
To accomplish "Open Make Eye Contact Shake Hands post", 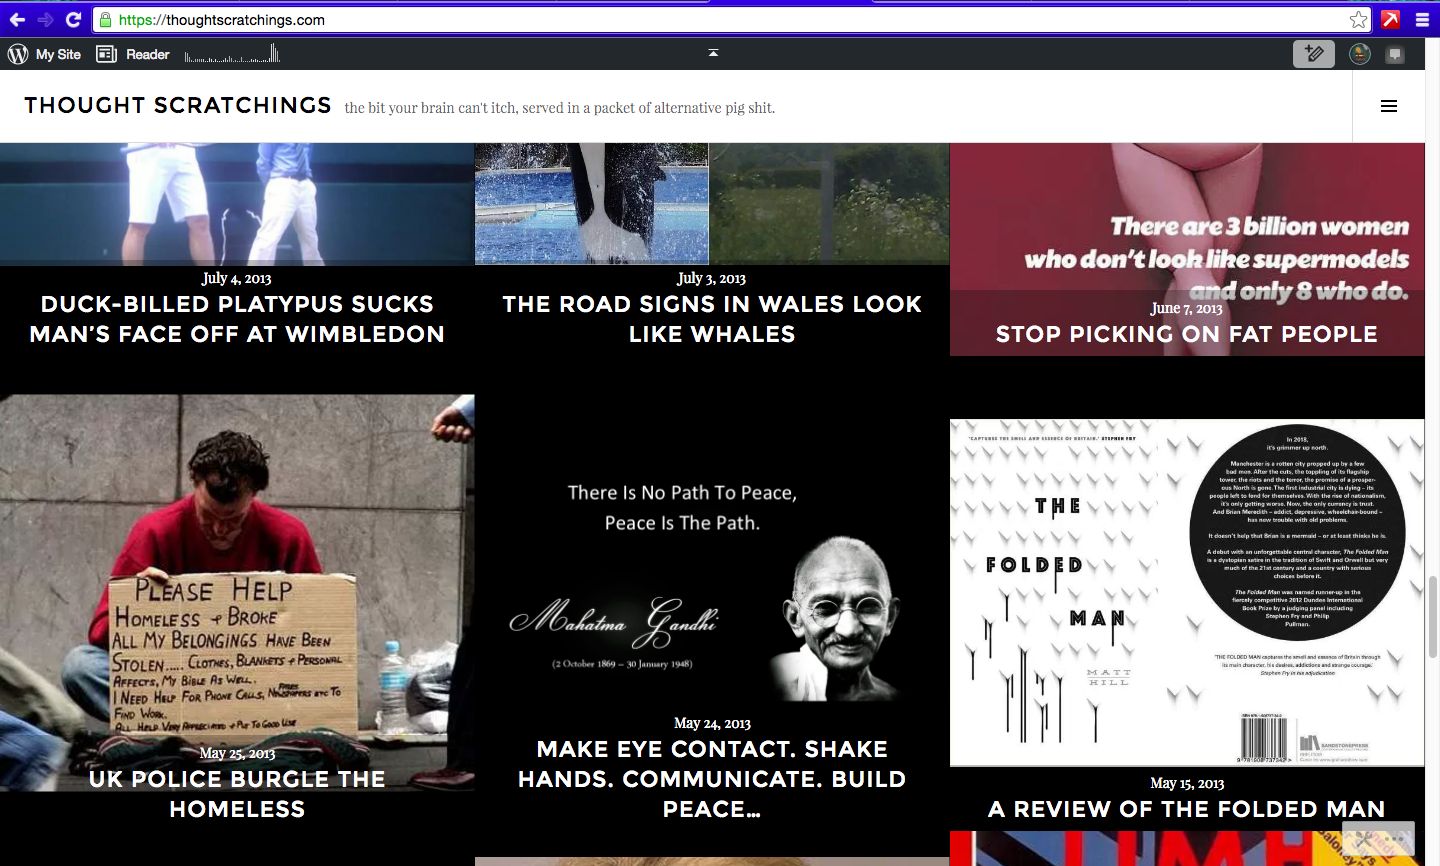I will (712, 779).
